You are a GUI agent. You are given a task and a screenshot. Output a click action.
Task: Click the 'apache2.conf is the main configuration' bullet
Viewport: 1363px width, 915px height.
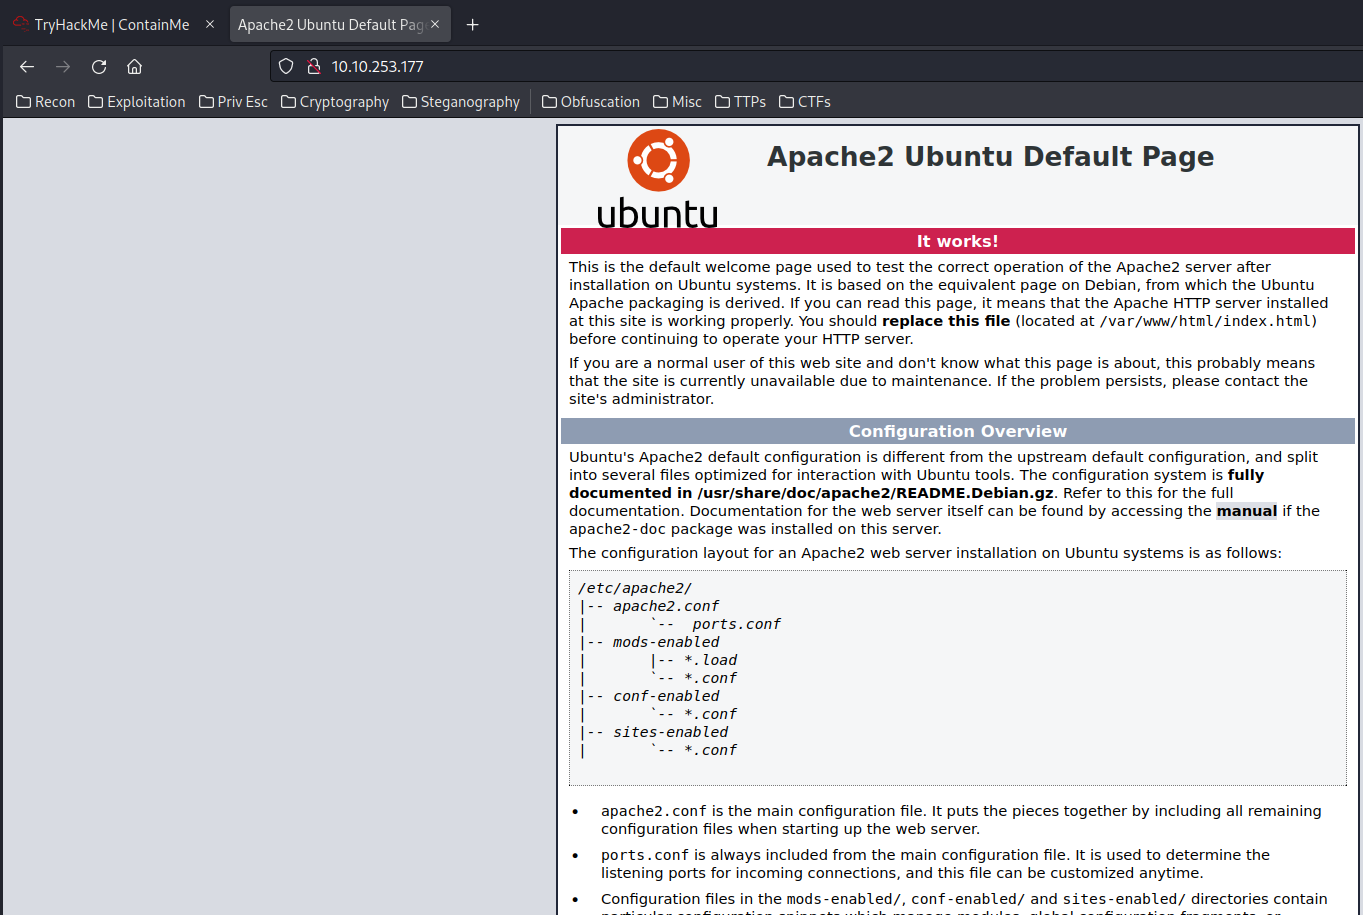tap(961, 820)
